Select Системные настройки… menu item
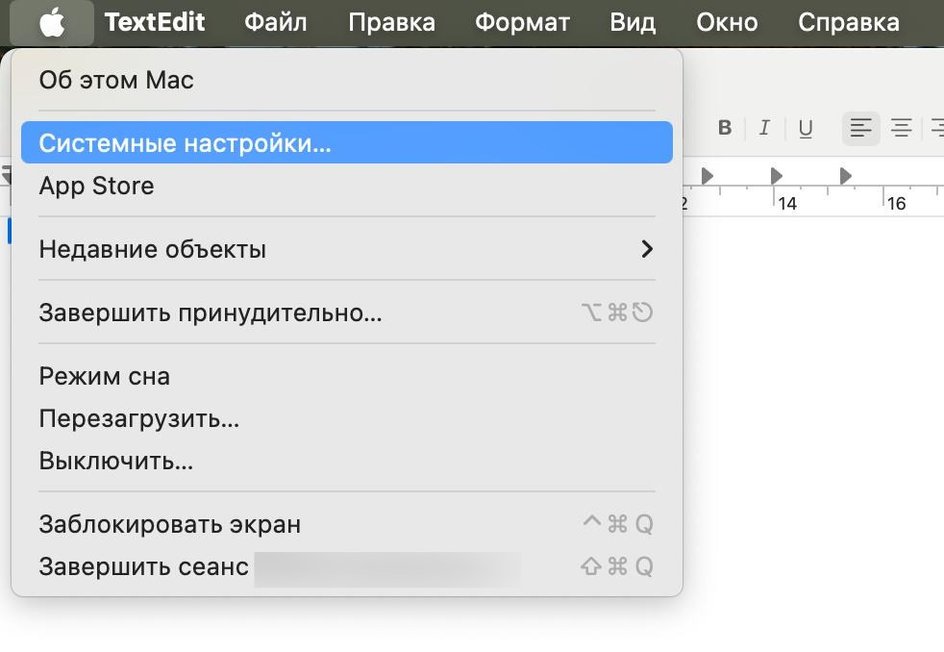Image resolution: width=944 pixels, height=652 pixels. (347, 143)
